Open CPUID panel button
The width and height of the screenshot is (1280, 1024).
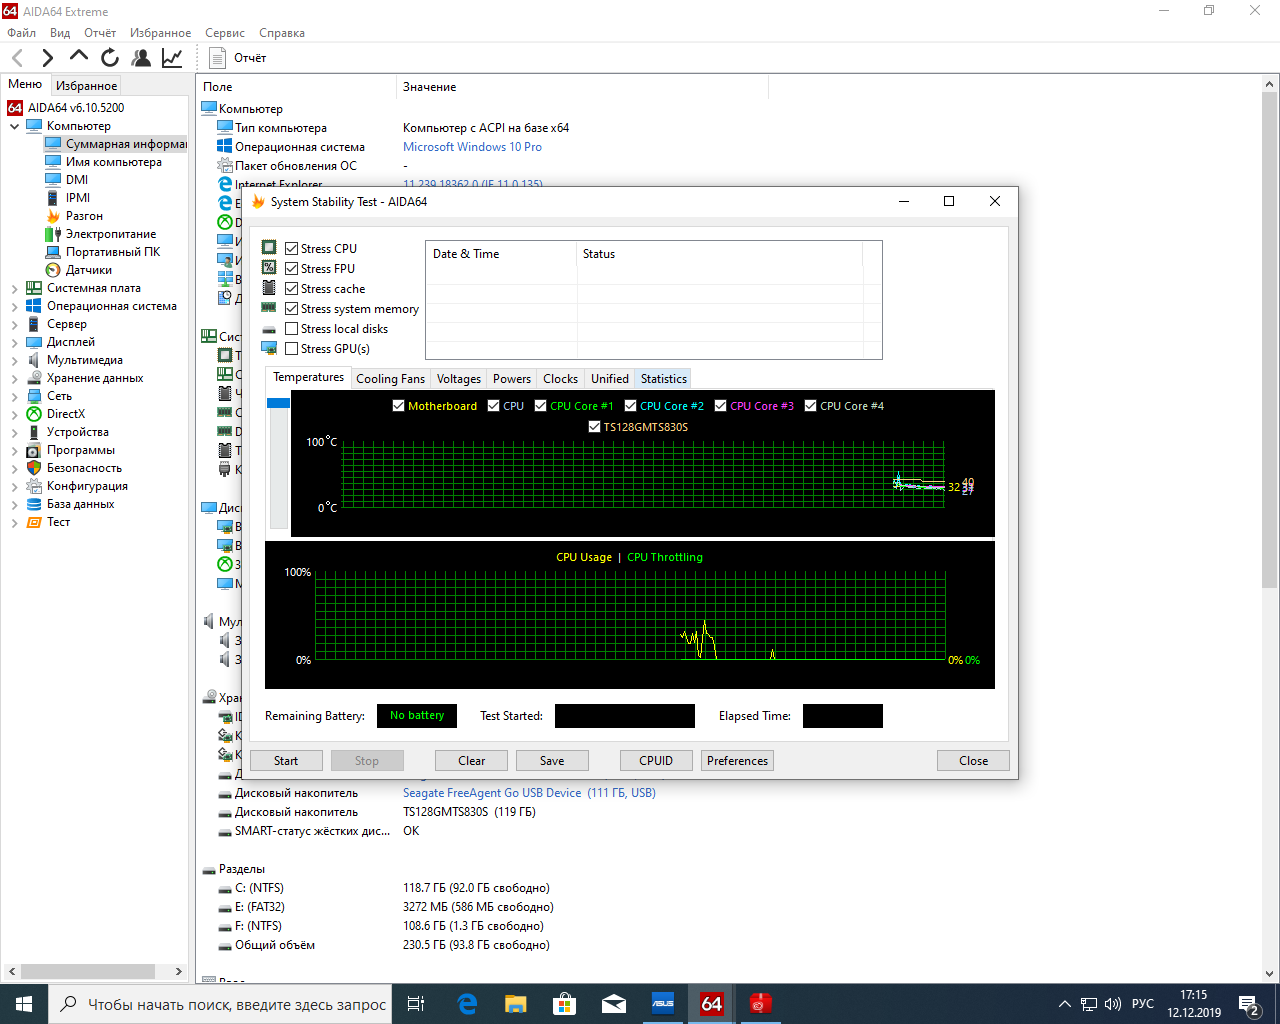click(656, 761)
